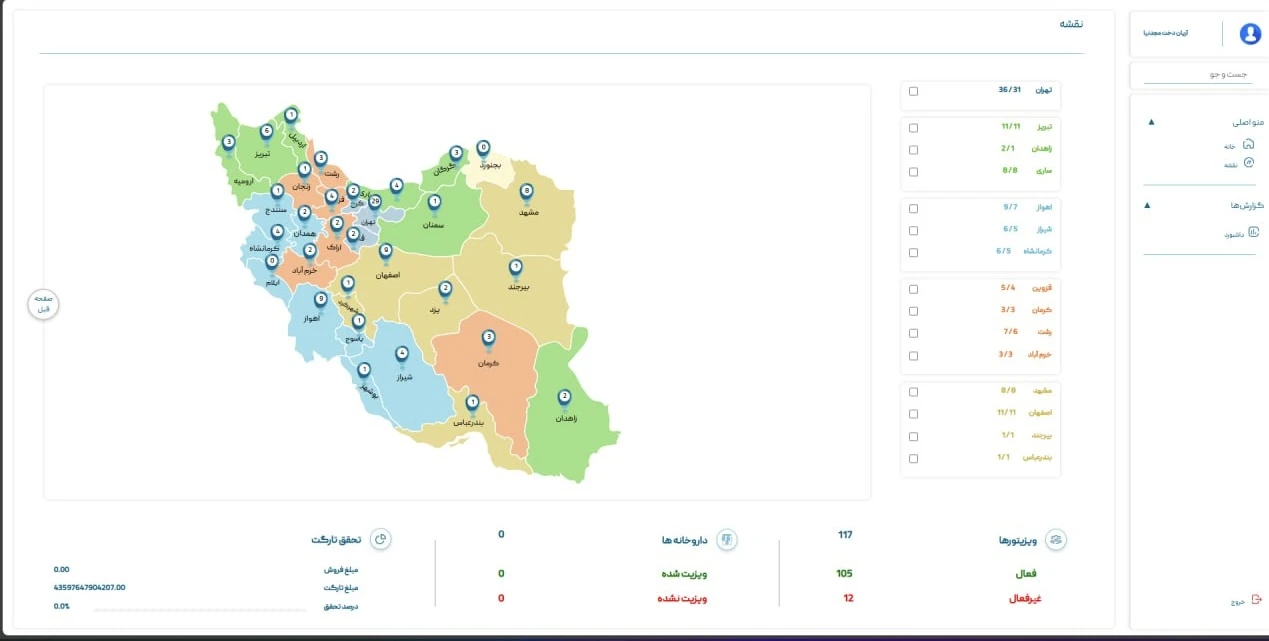Check the Tehran (تهران) checkbox

pos(913,91)
